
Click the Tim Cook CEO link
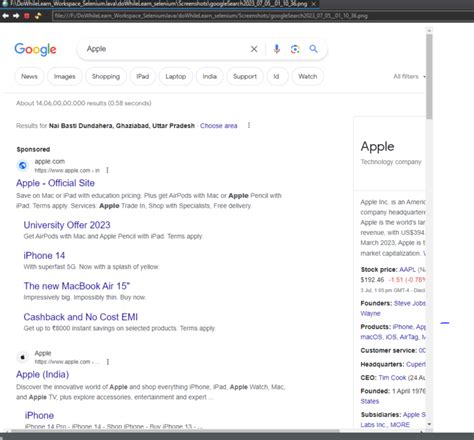(392, 378)
